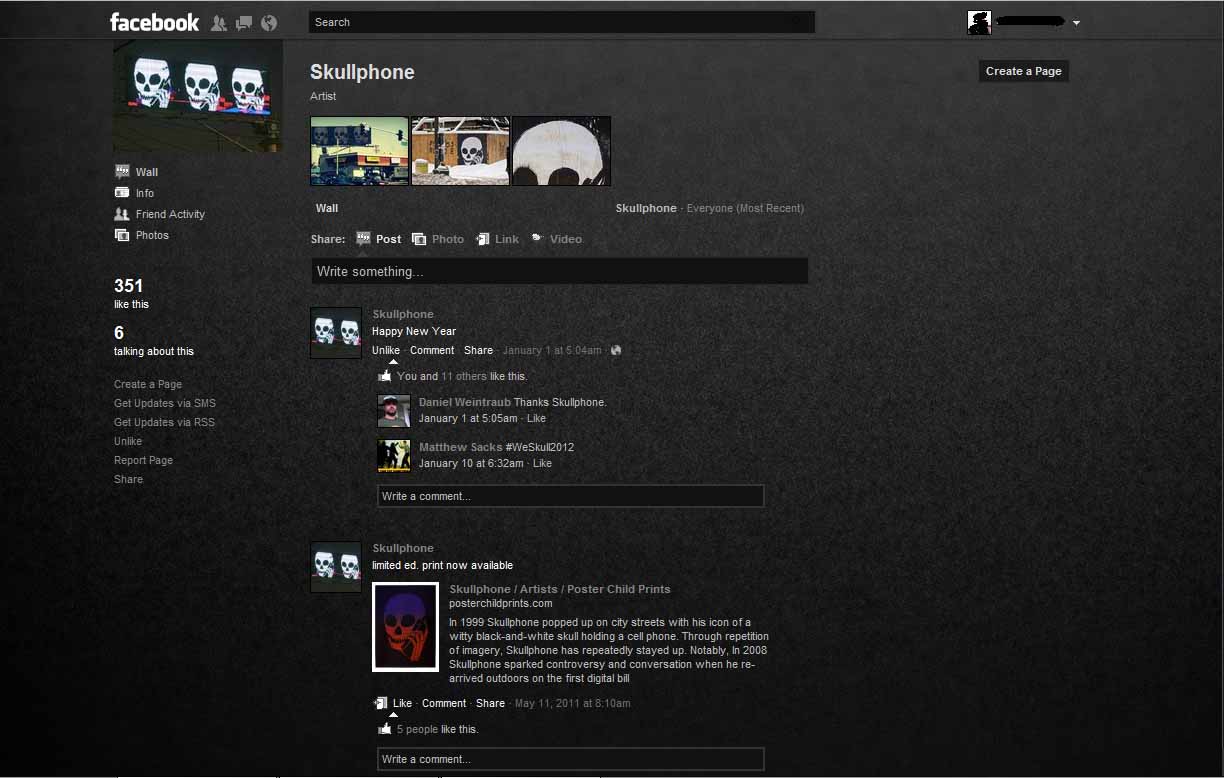Open Info in the left sidebar

point(145,193)
